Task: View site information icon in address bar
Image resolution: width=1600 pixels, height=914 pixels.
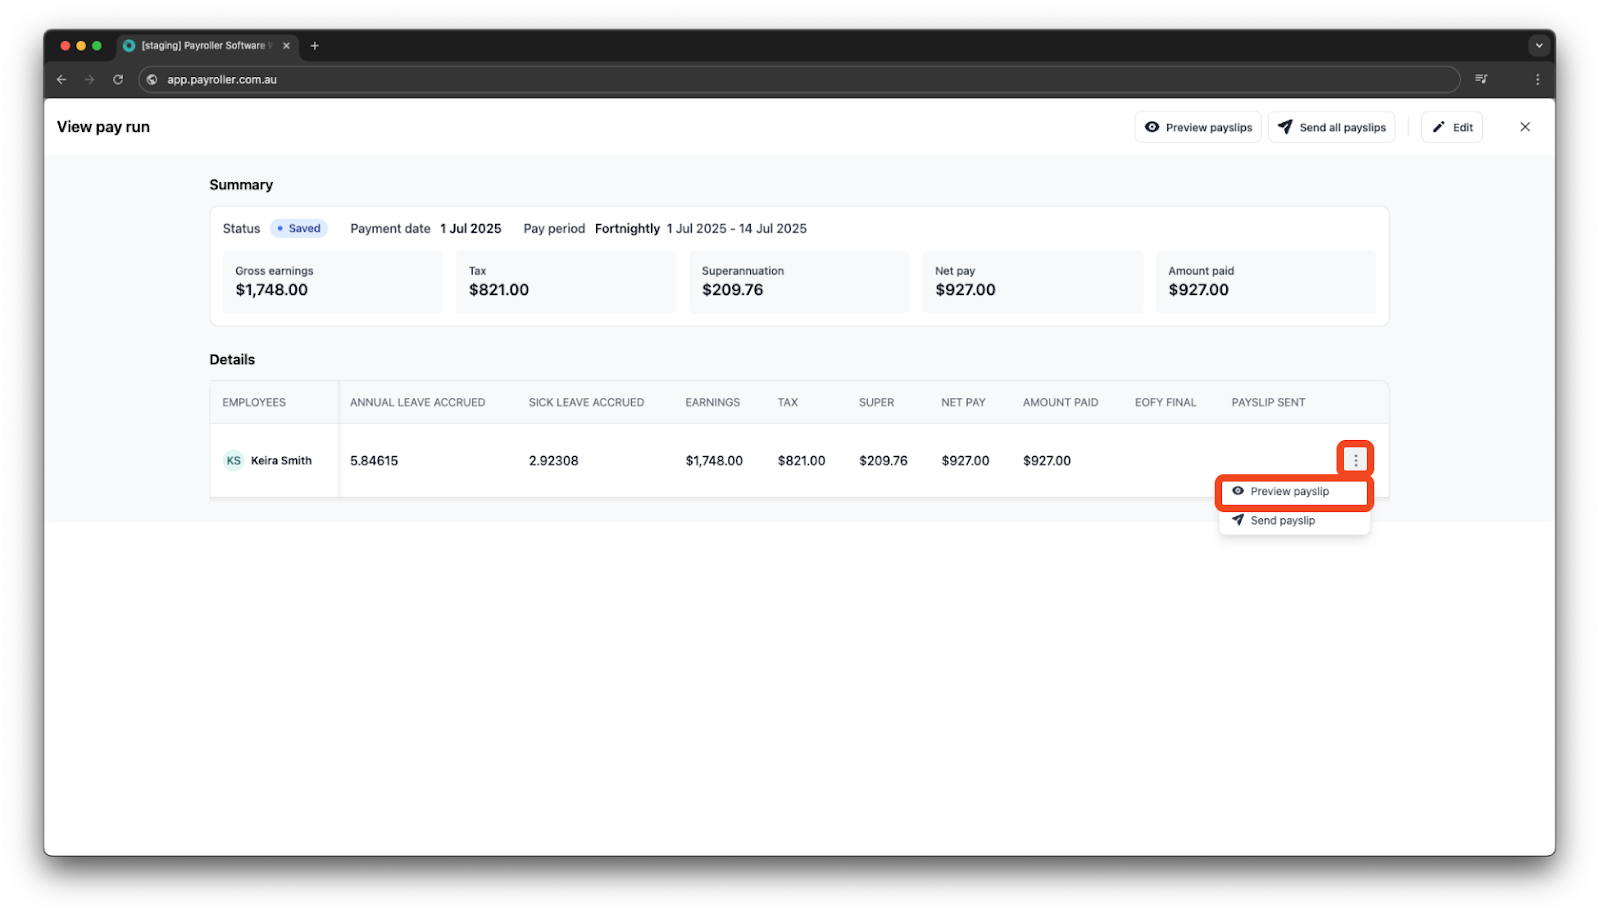Action: (152, 79)
